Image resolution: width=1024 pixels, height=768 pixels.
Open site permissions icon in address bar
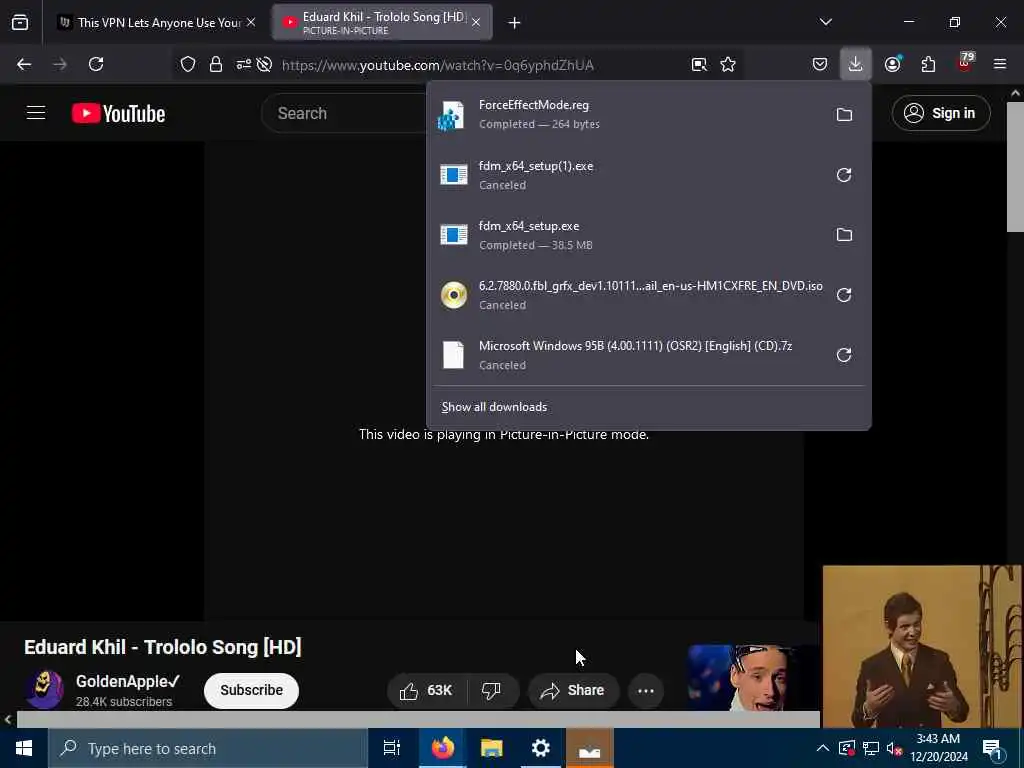point(244,65)
